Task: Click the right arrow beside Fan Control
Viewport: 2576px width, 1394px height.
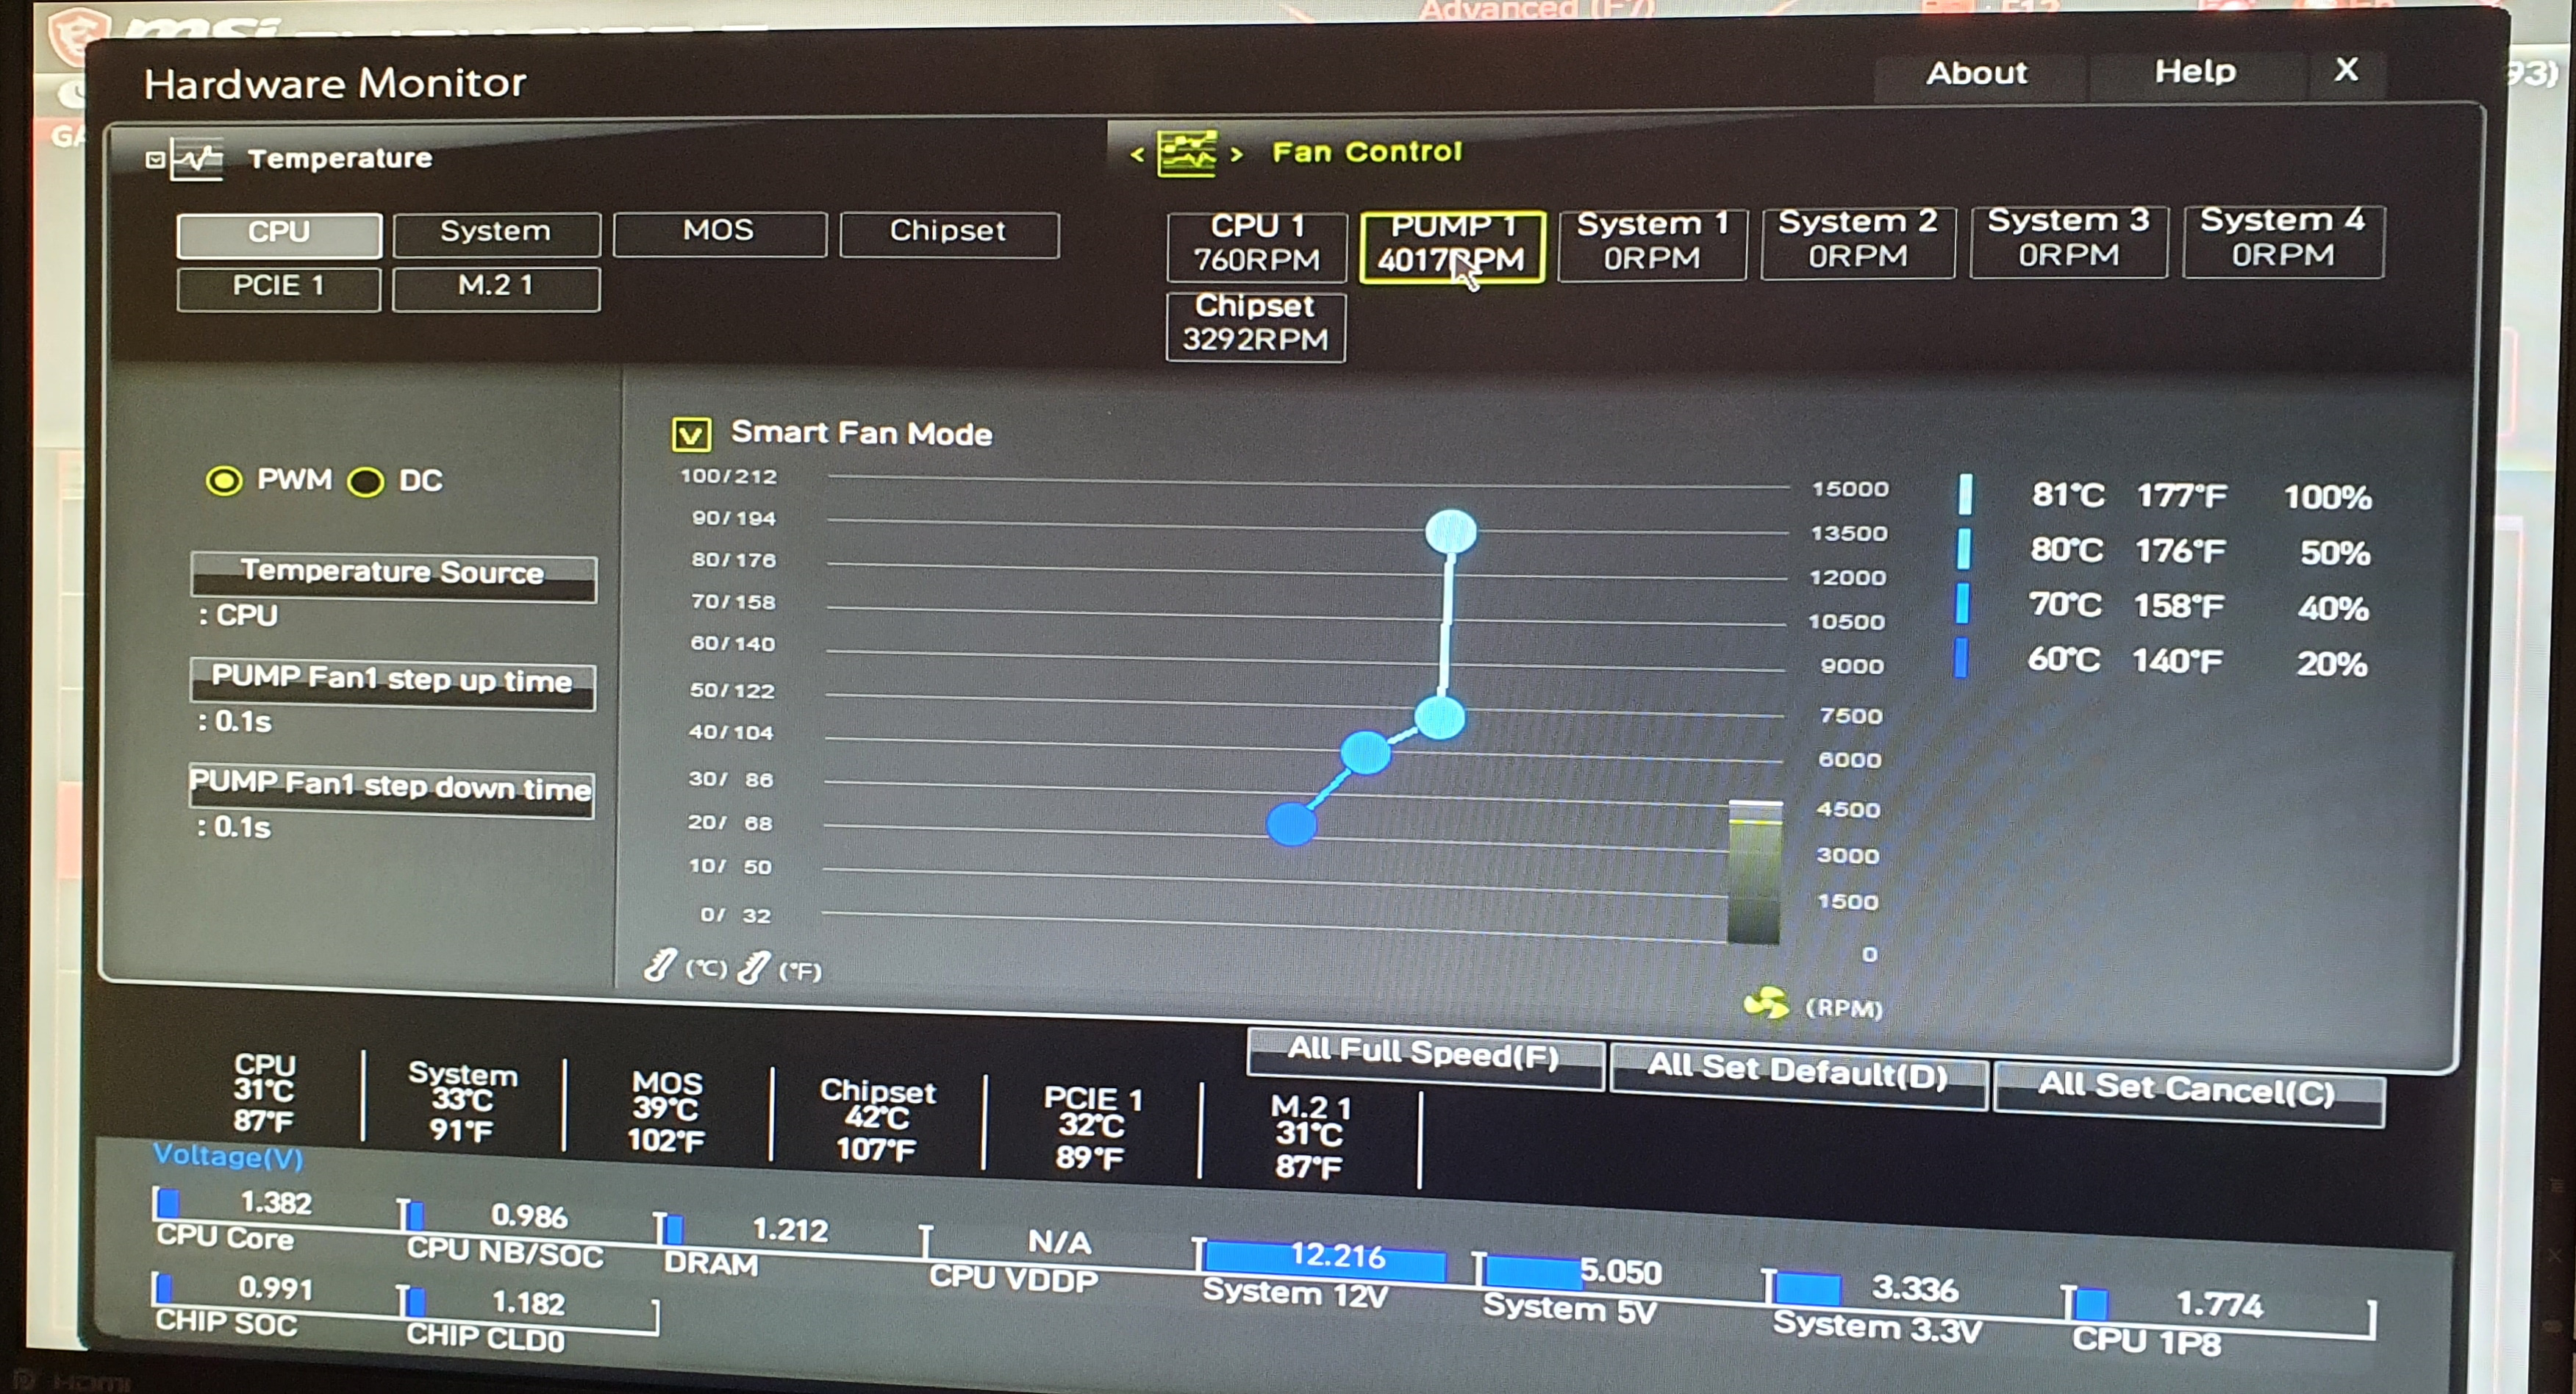Action: click(x=1237, y=154)
